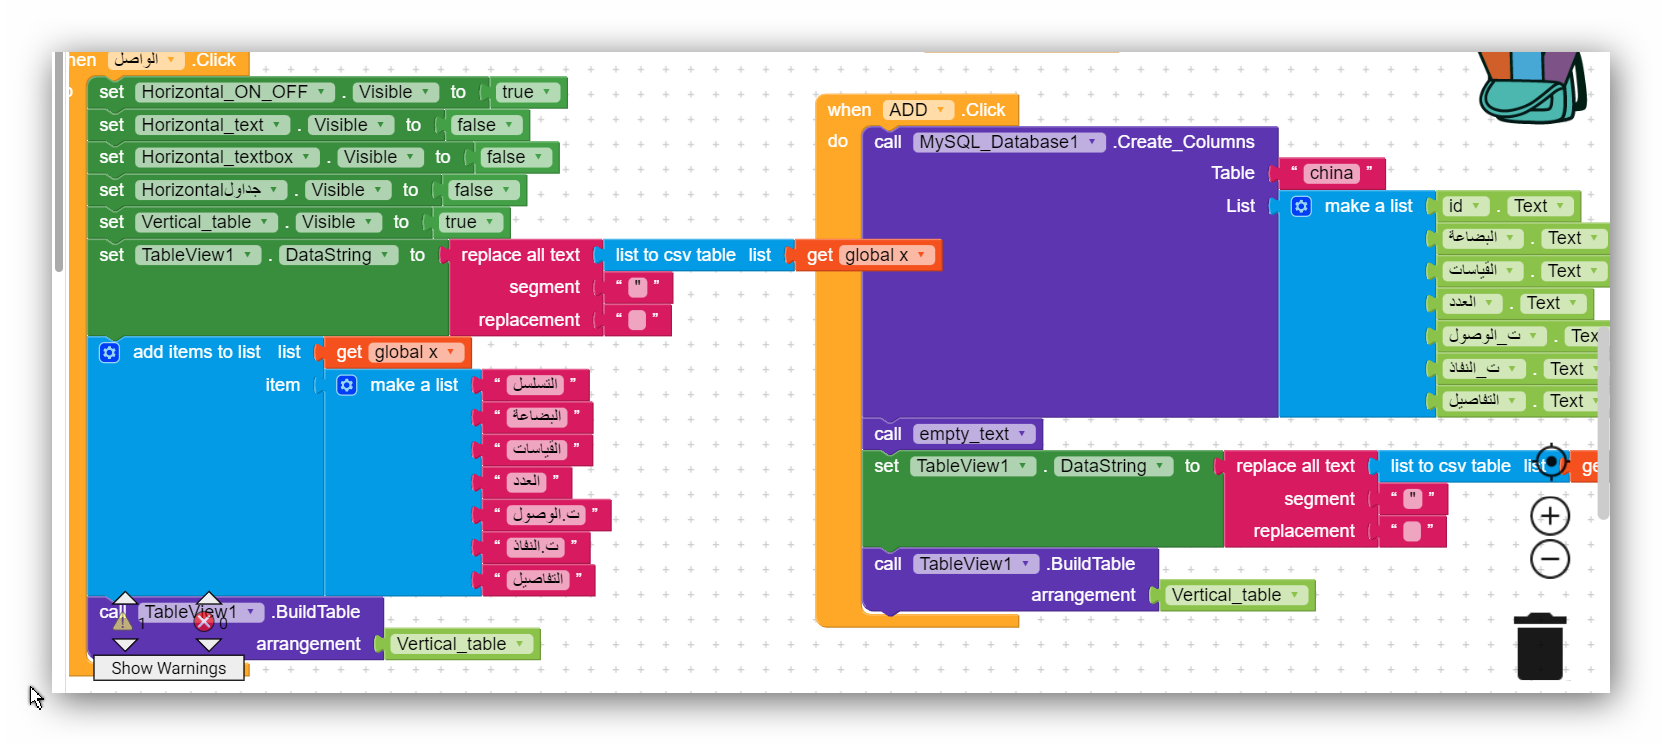Change the false value on the Horizontal_text row

tap(486, 125)
